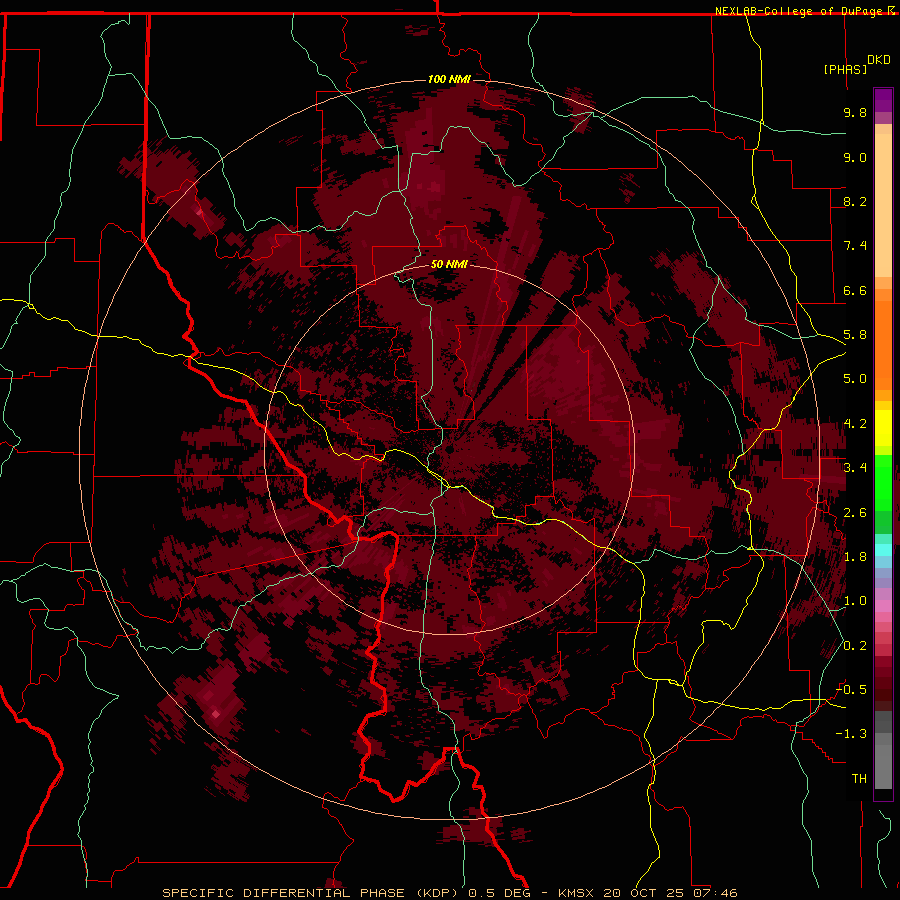900x900 pixels.
Task: Pick the cyan segment of the color bar
Action: (883, 550)
